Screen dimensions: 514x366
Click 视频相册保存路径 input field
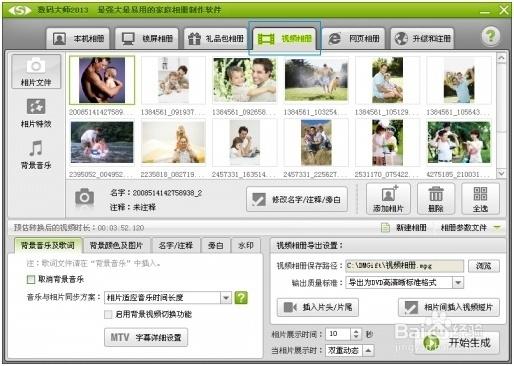[x=404, y=266]
